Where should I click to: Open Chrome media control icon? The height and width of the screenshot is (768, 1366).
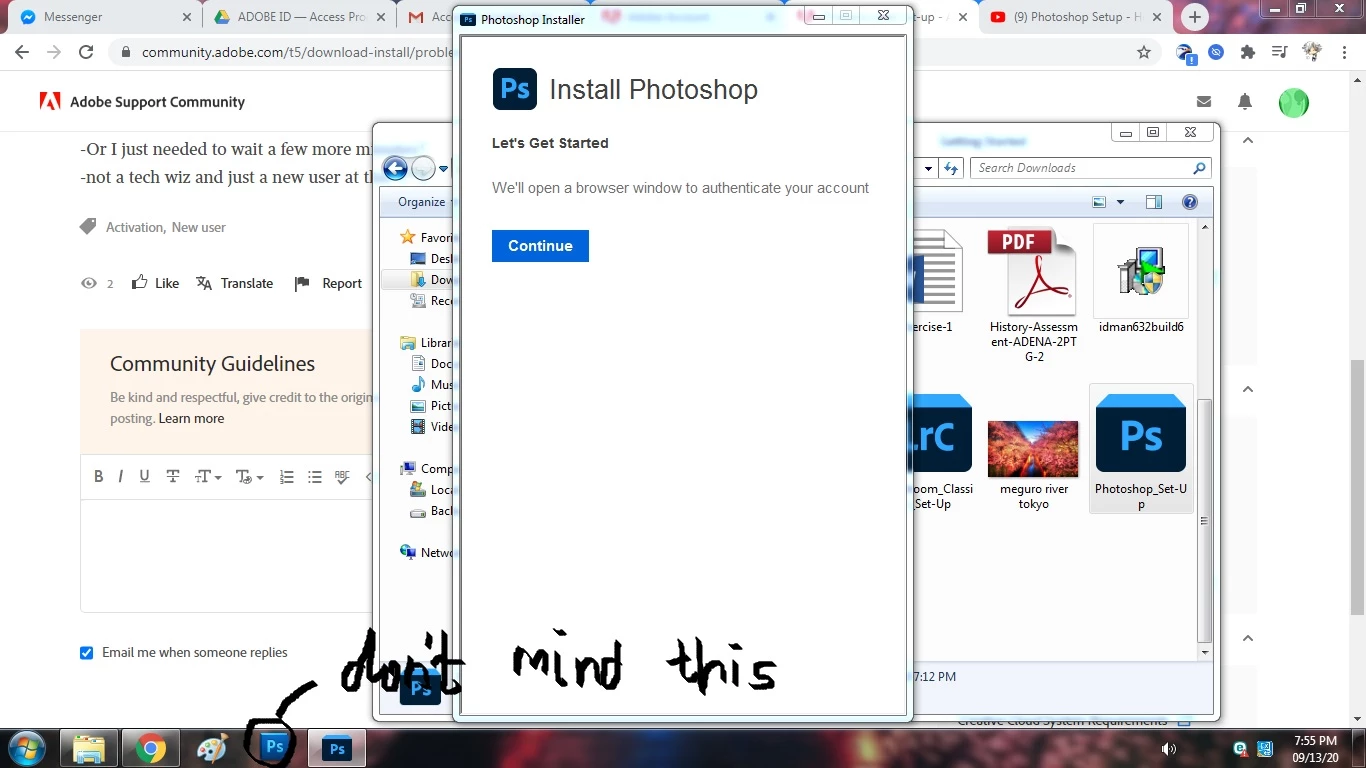[x=1278, y=52]
